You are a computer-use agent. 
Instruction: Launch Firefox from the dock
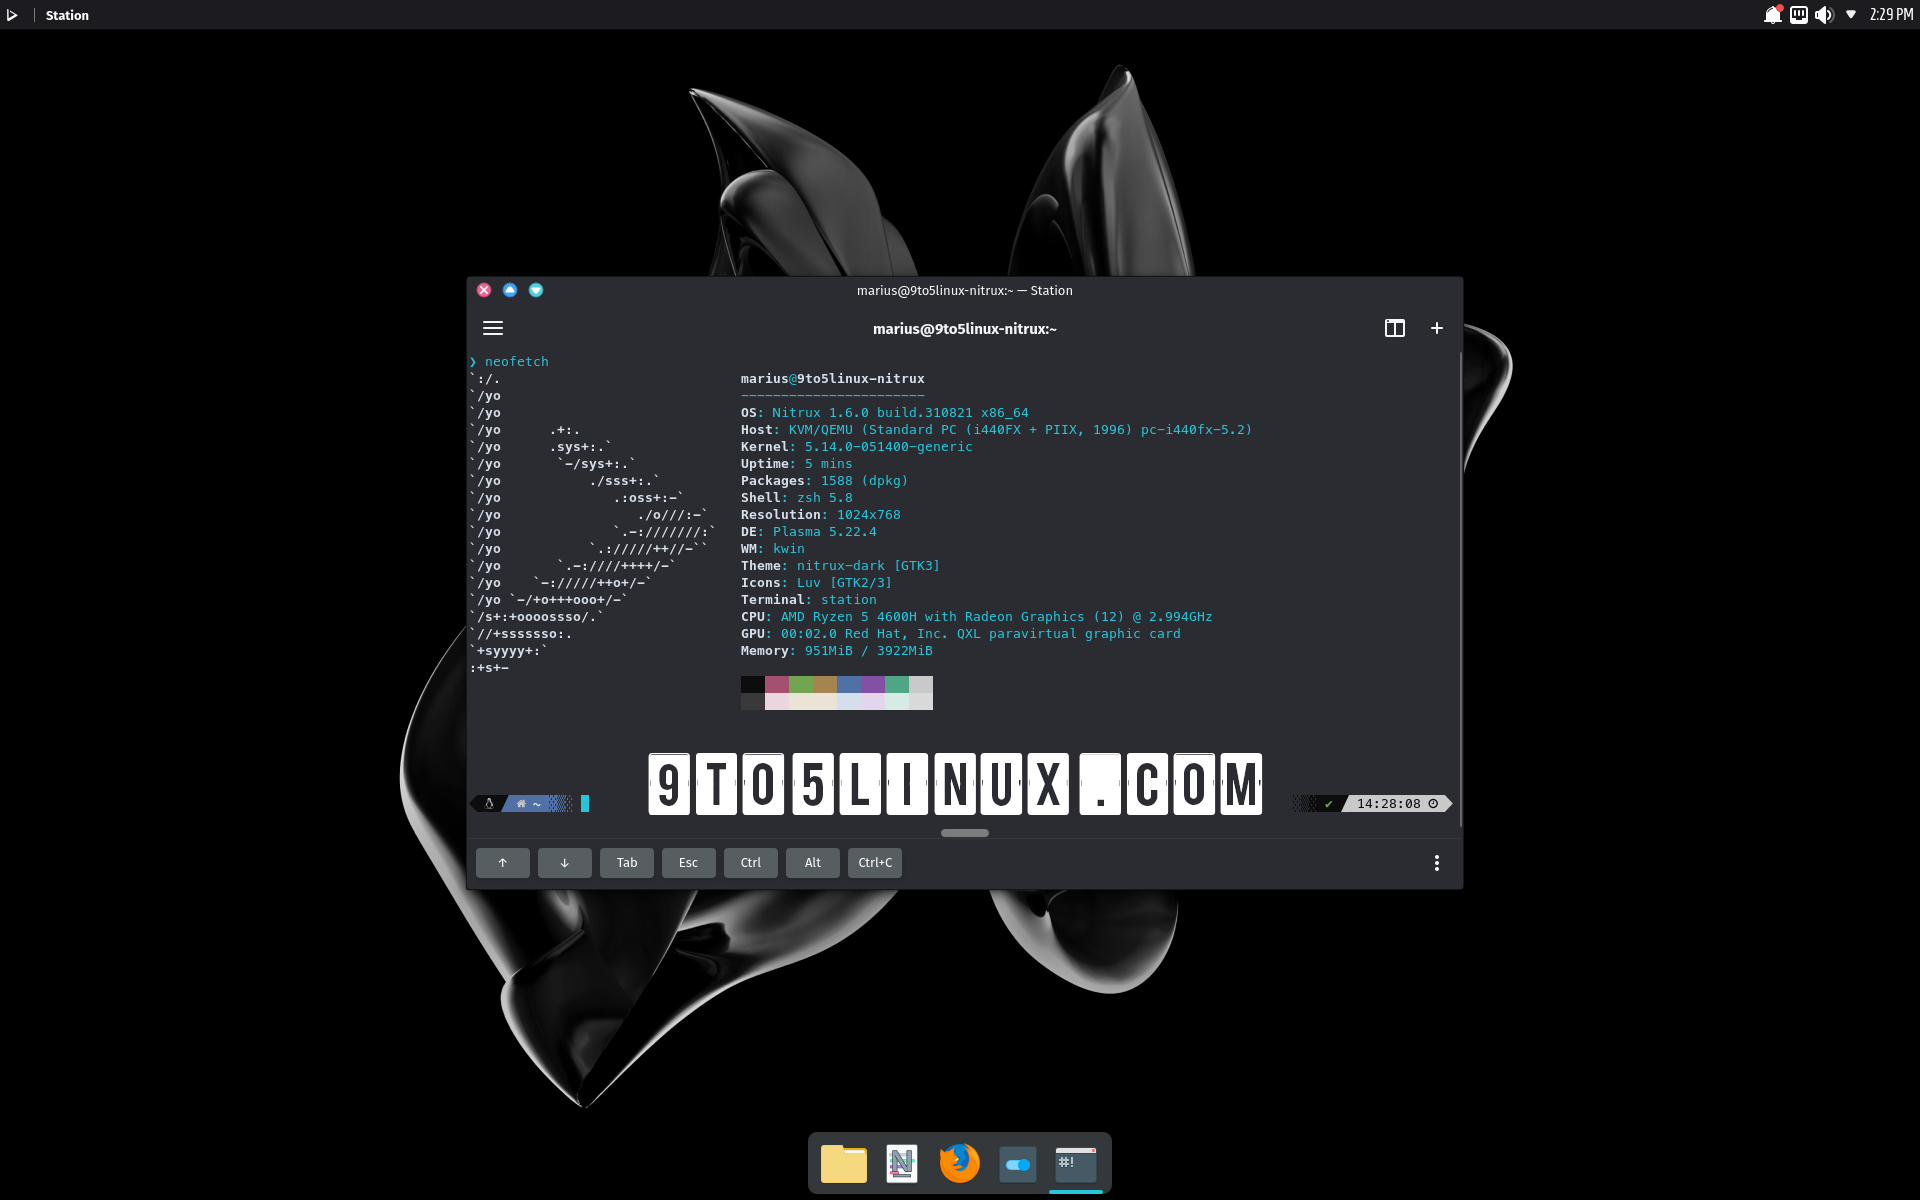pos(959,1163)
